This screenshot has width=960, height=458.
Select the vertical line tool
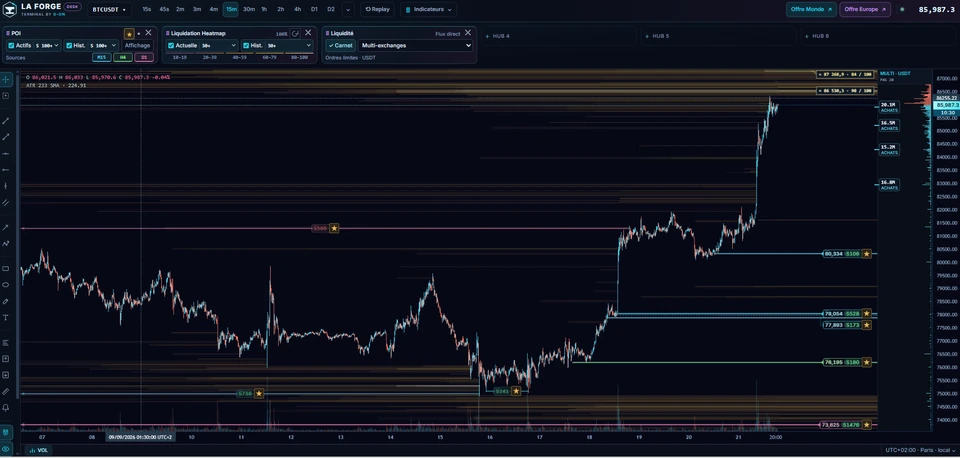point(6,186)
